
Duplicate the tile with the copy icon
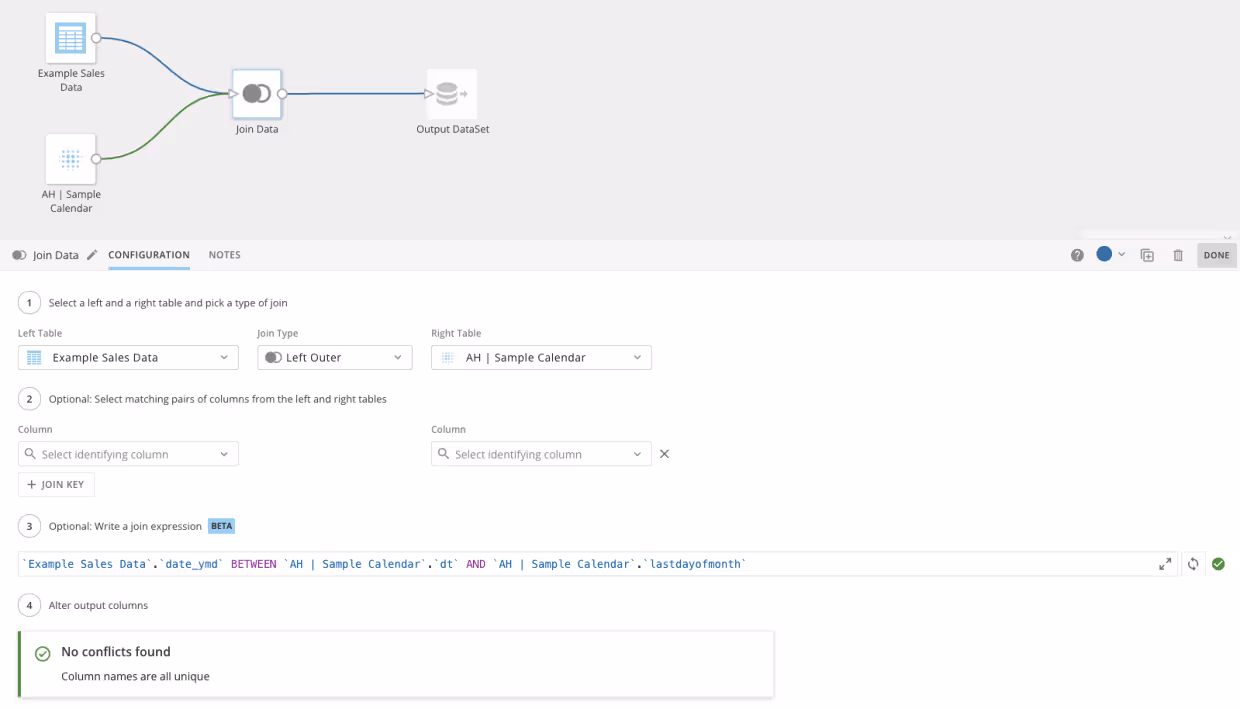[x=1148, y=255]
